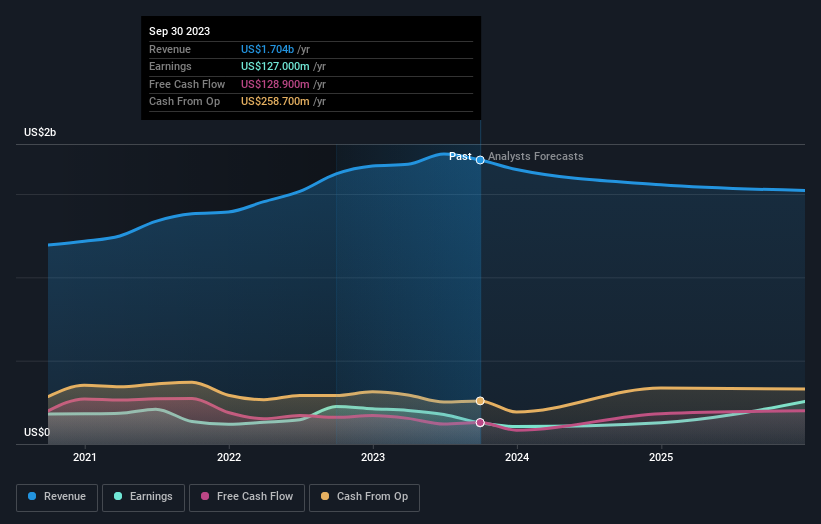Click the US$1.704b revenue value

(x=267, y=49)
